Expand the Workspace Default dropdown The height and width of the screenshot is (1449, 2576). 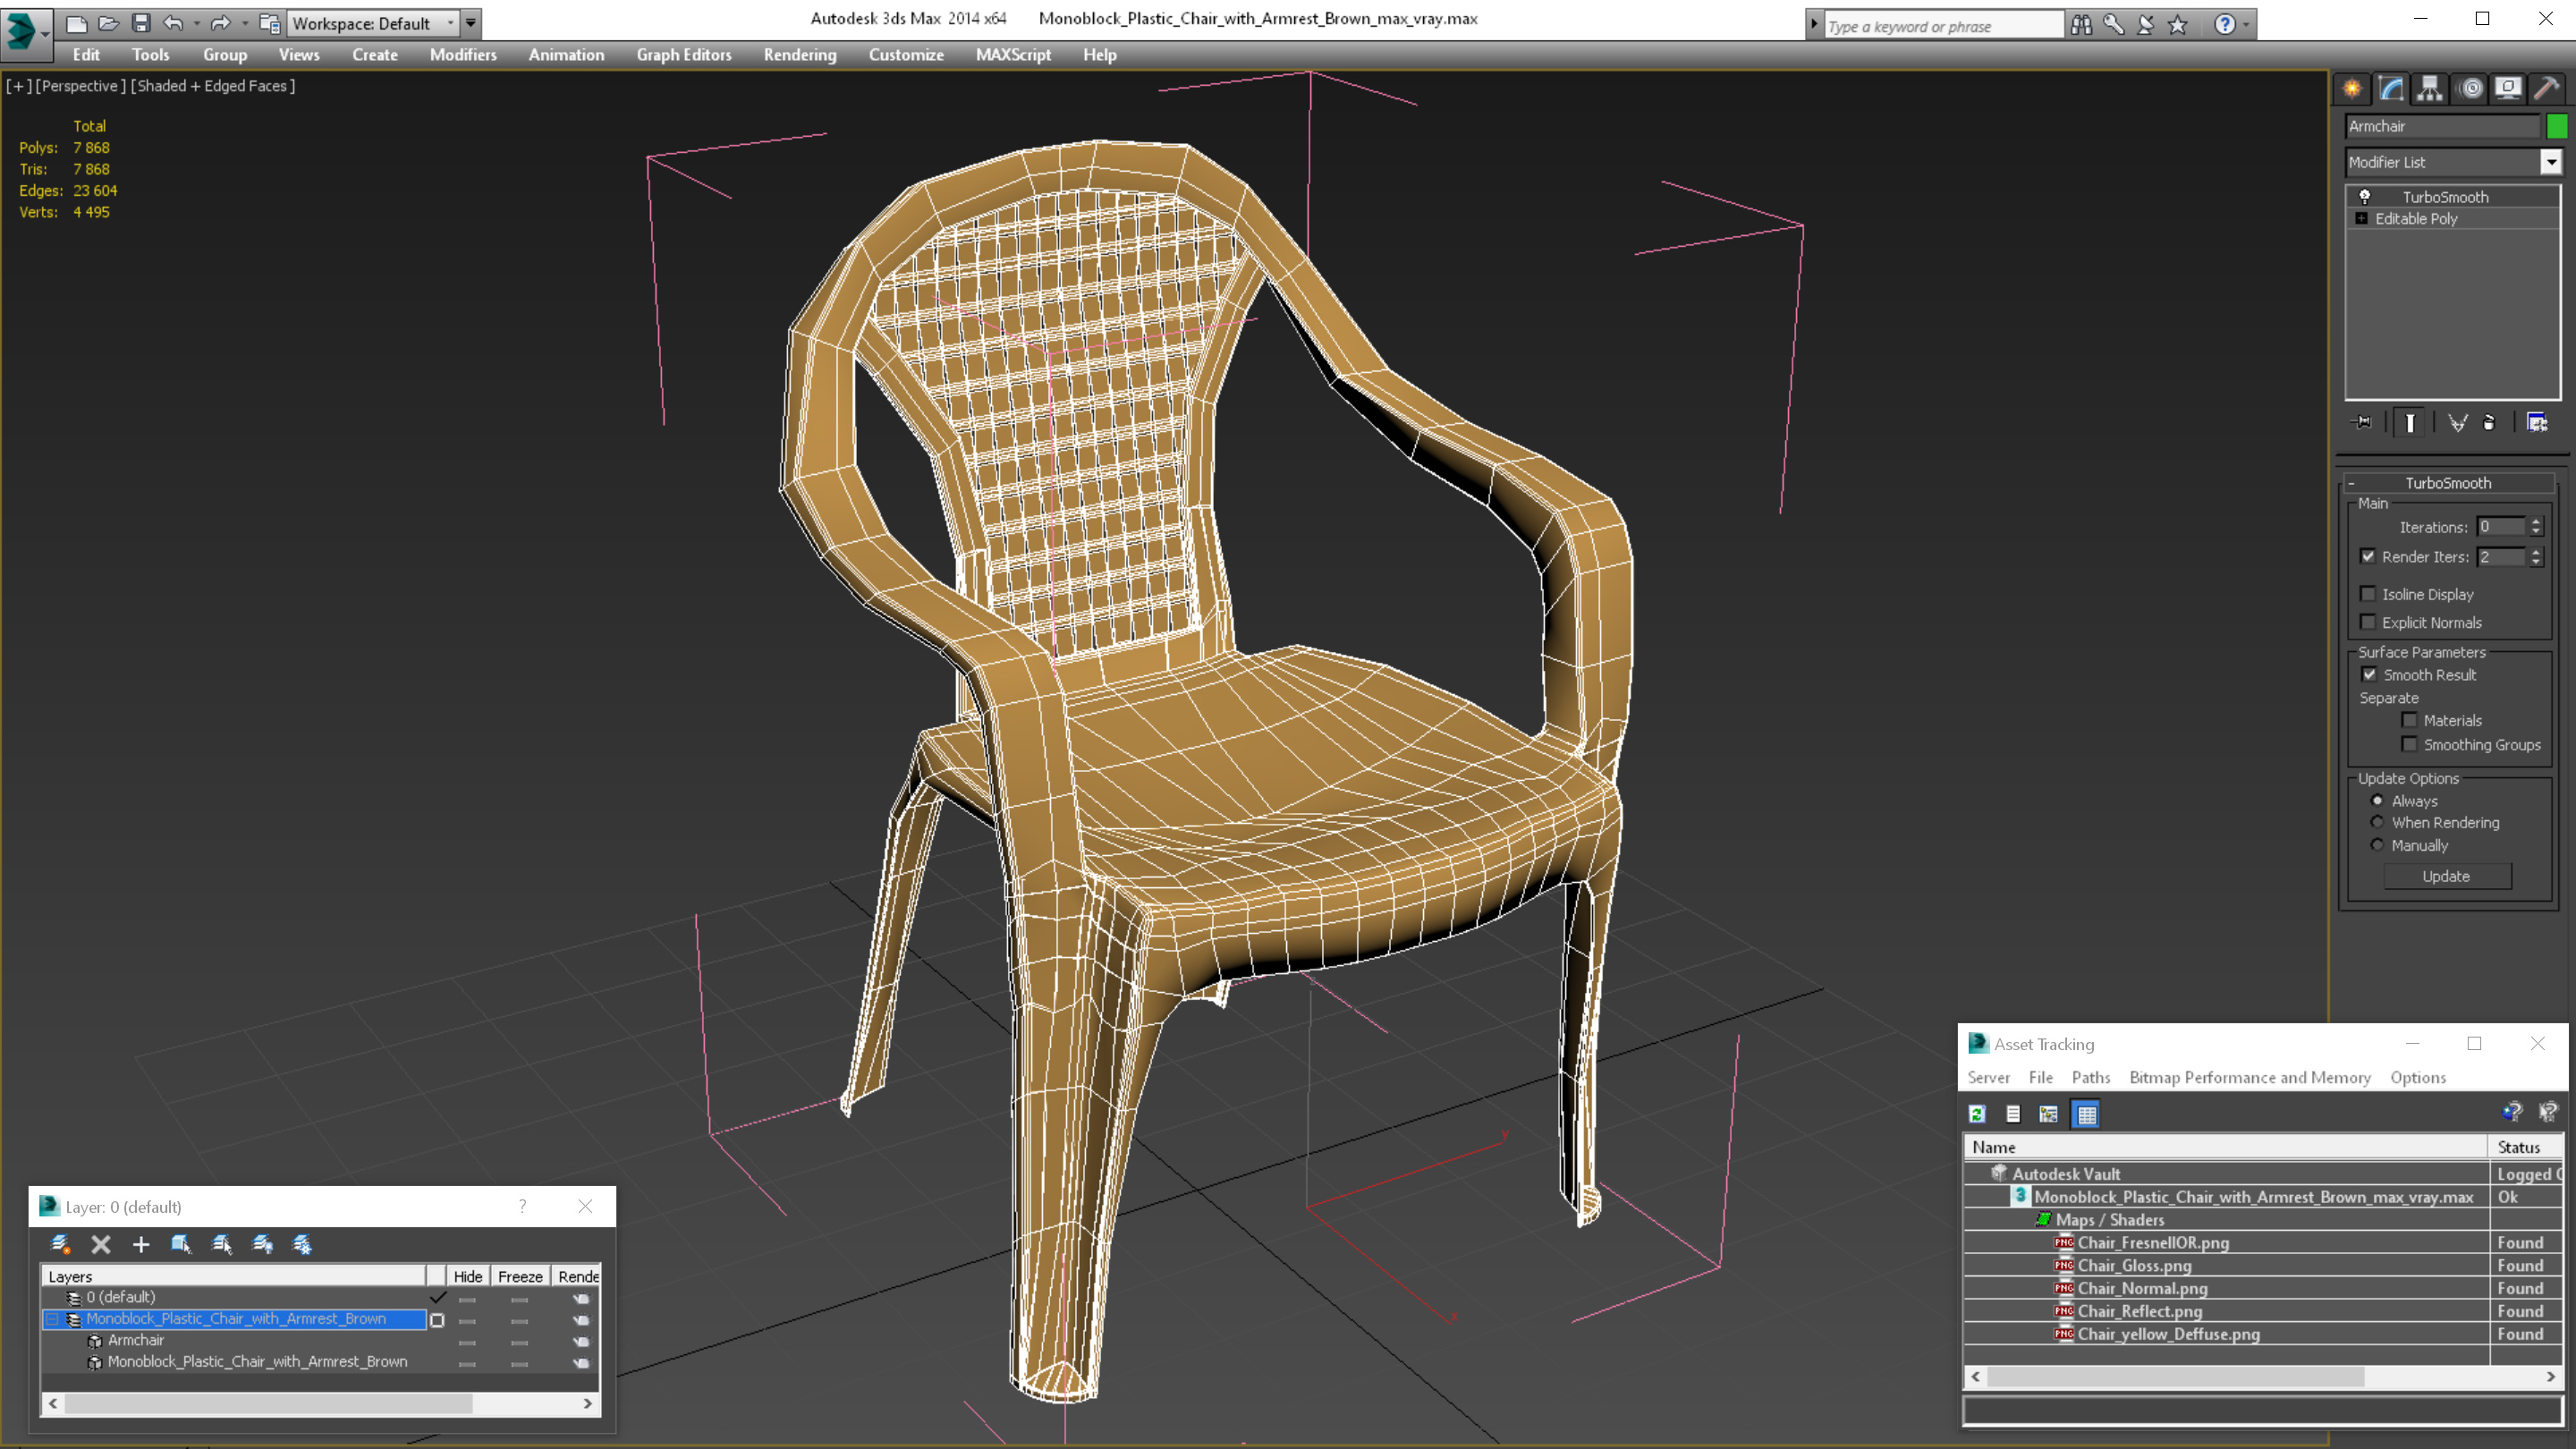450,23
